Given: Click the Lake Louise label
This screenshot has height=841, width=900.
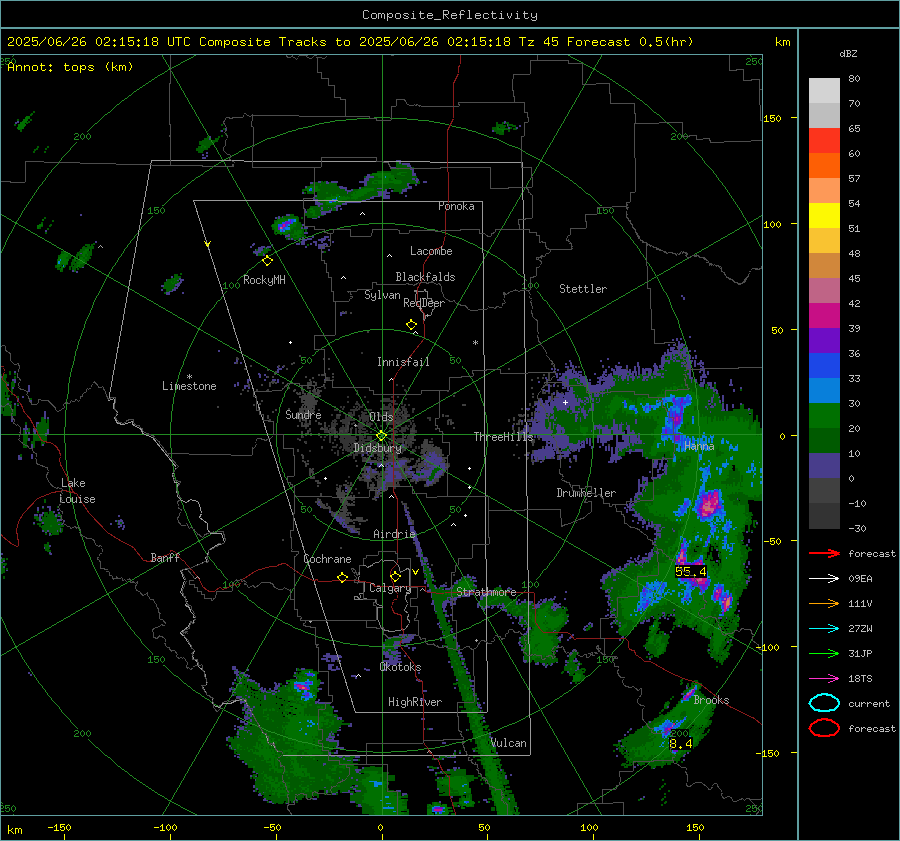Looking at the screenshot, I should pyautogui.click(x=77, y=491).
